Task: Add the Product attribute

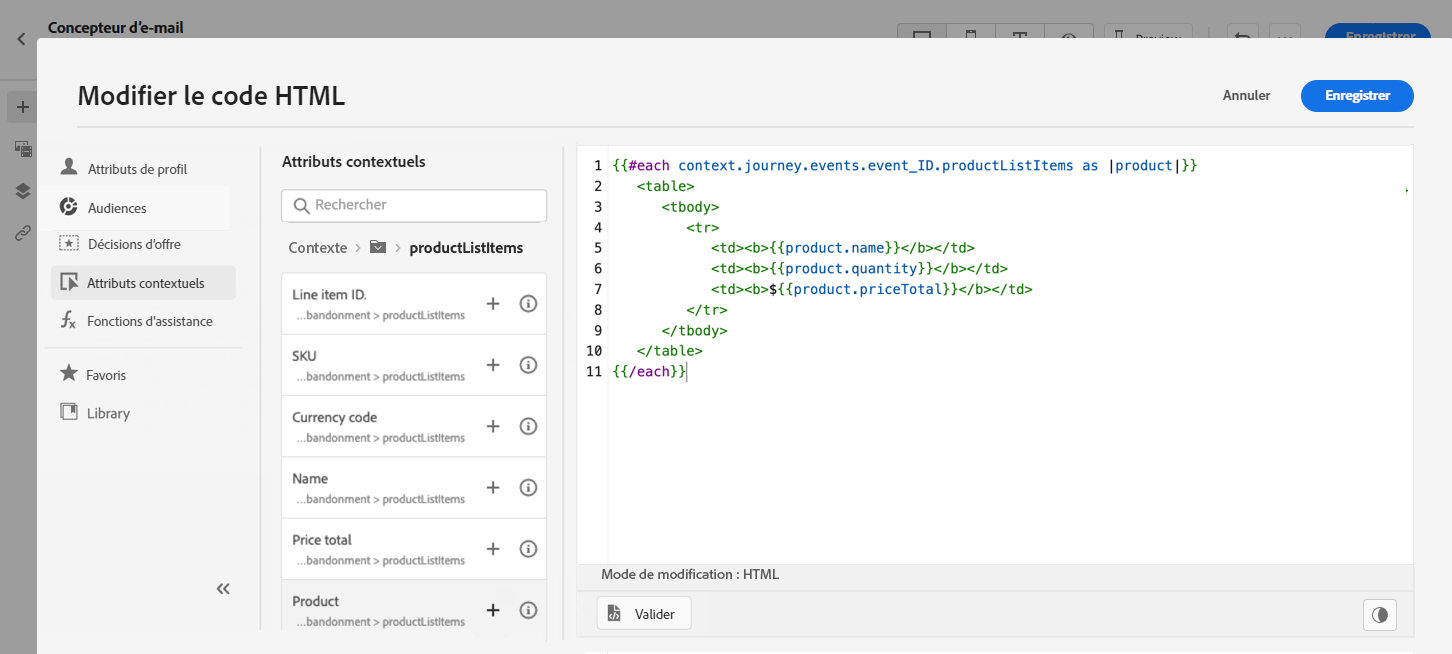Action: coord(493,610)
